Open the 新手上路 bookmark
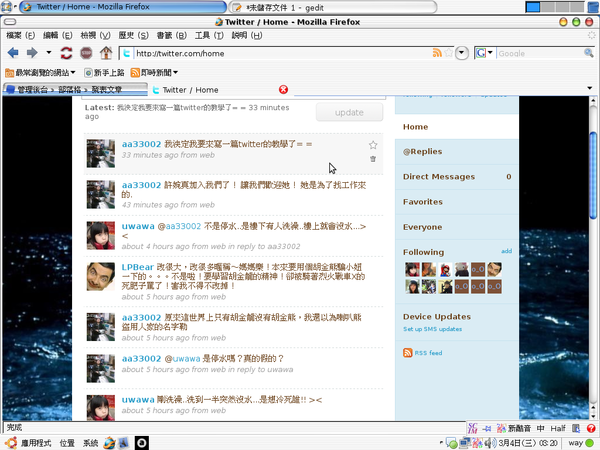The image size is (600, 450). (x=104, y=72)
